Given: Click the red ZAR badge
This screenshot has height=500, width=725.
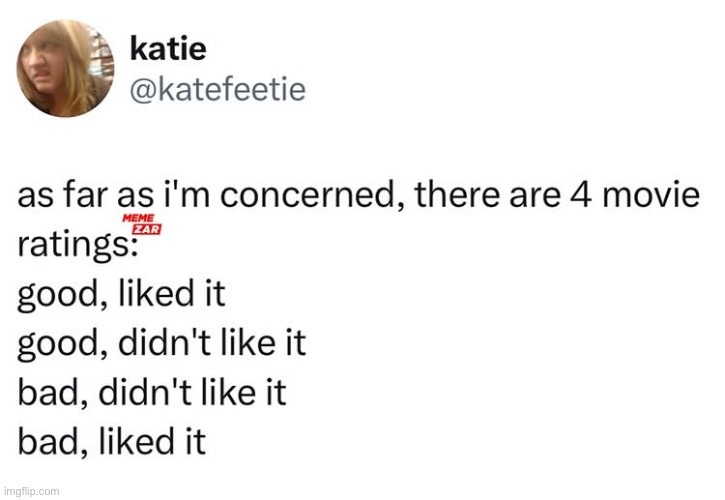Looking at the screenshot, I should (x=146, y=231).
